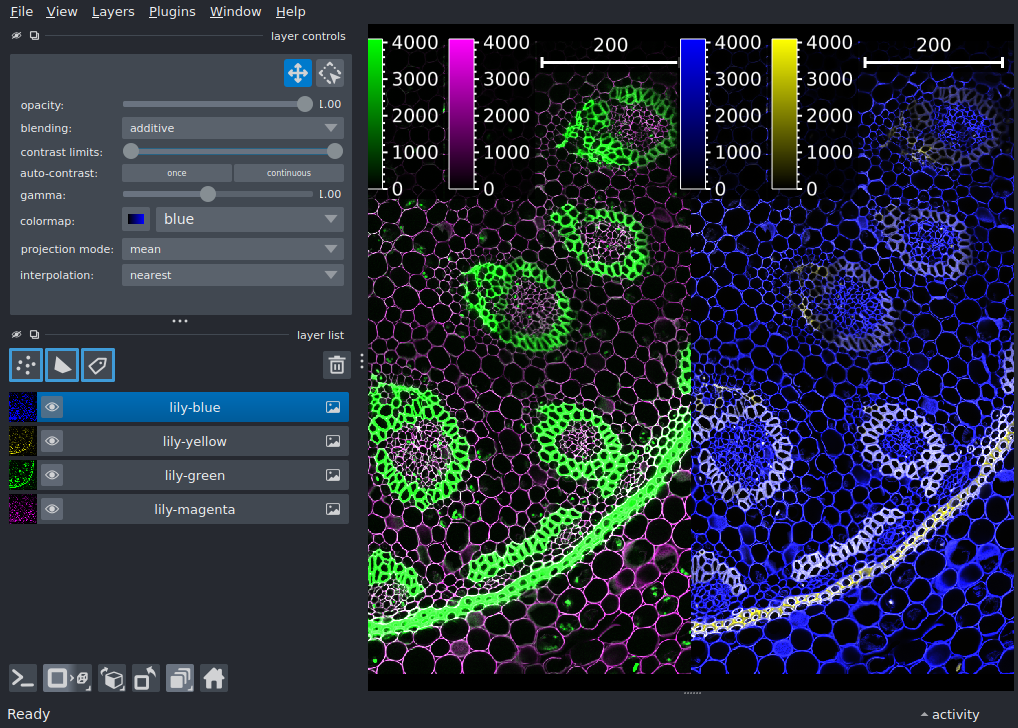Viewport: 1018px width, 728px height.
Task: Activate the layer transform tool
Action: pos(329,73)
